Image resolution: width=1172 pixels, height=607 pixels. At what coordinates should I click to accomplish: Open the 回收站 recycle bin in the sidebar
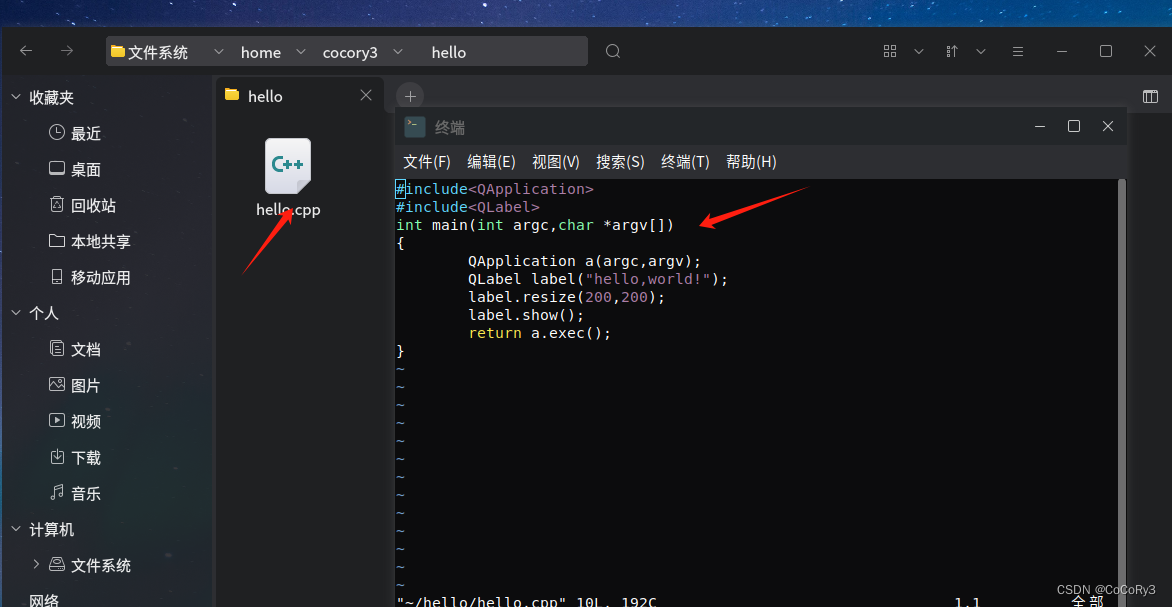87,205
